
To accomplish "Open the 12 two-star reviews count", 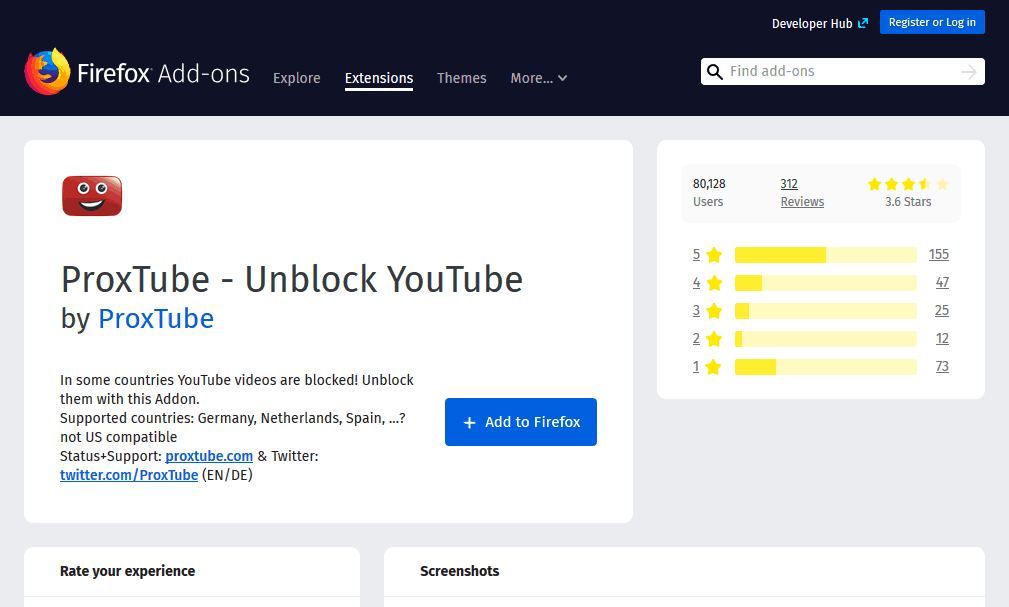I will coord(942,339).
